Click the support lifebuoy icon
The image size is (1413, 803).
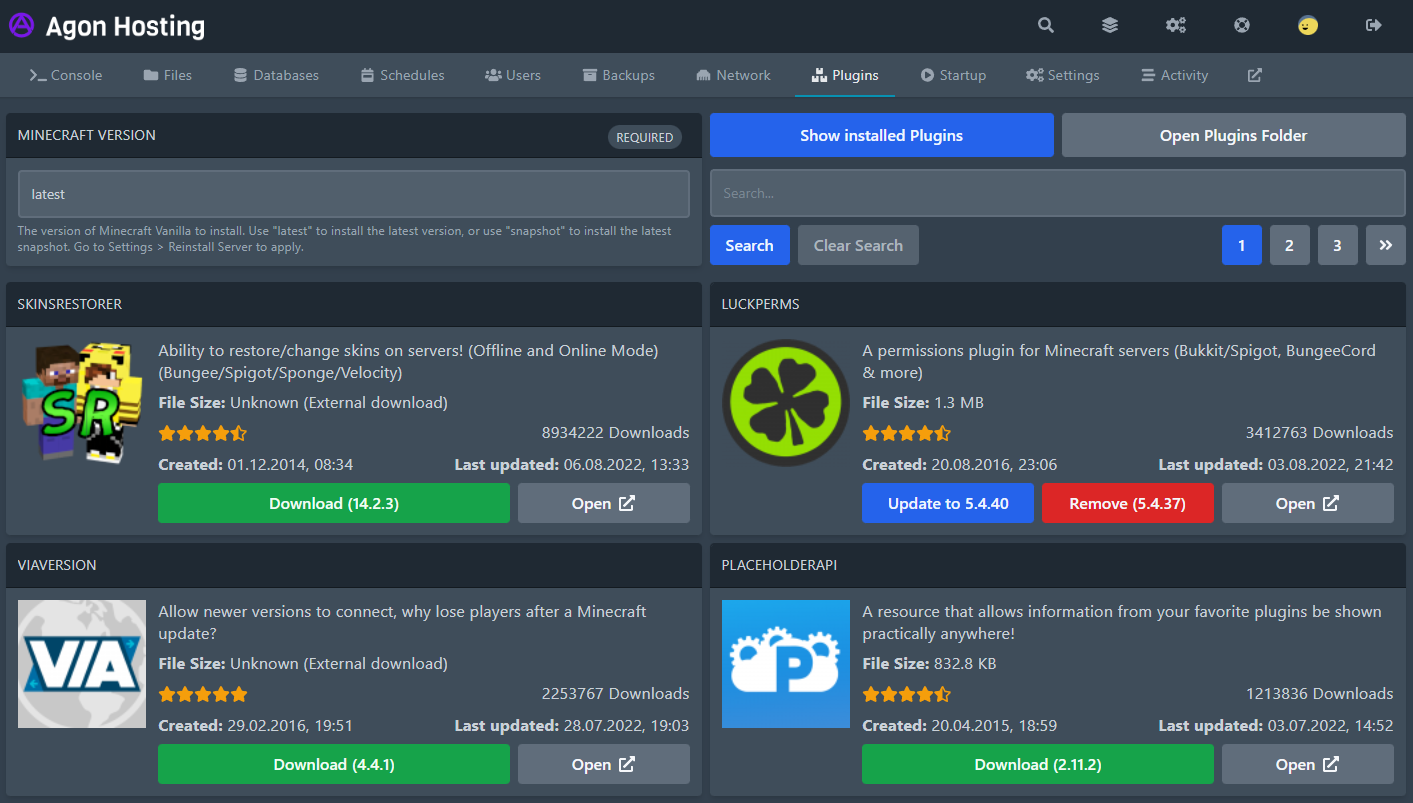click(x=1242, y=26)
